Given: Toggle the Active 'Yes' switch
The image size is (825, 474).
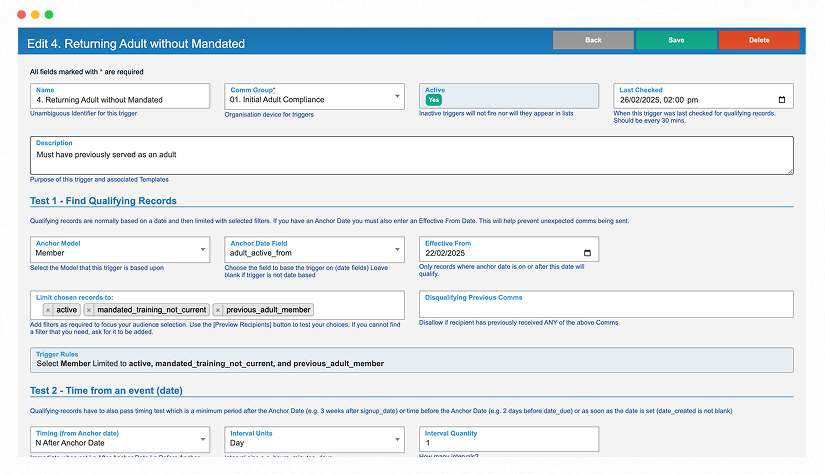Looking at the screenshot, I should (434, 100).
